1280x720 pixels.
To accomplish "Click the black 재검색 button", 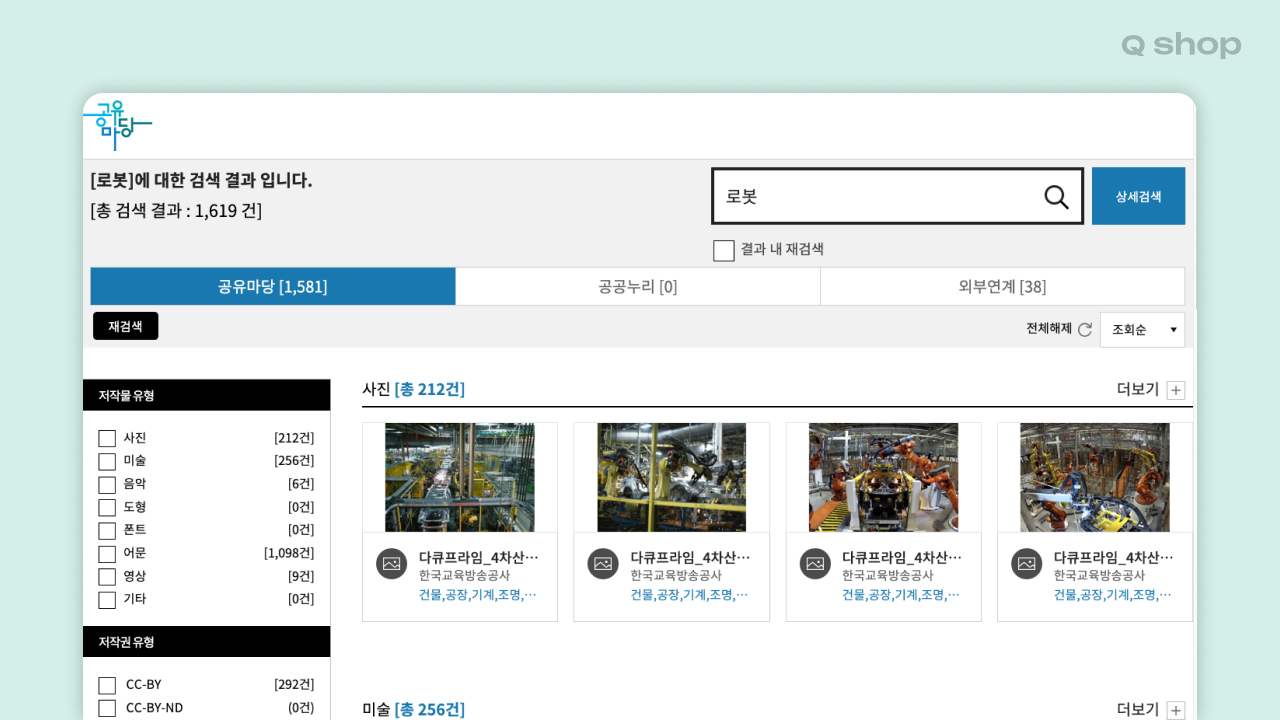I will click(x=125, y=326).
